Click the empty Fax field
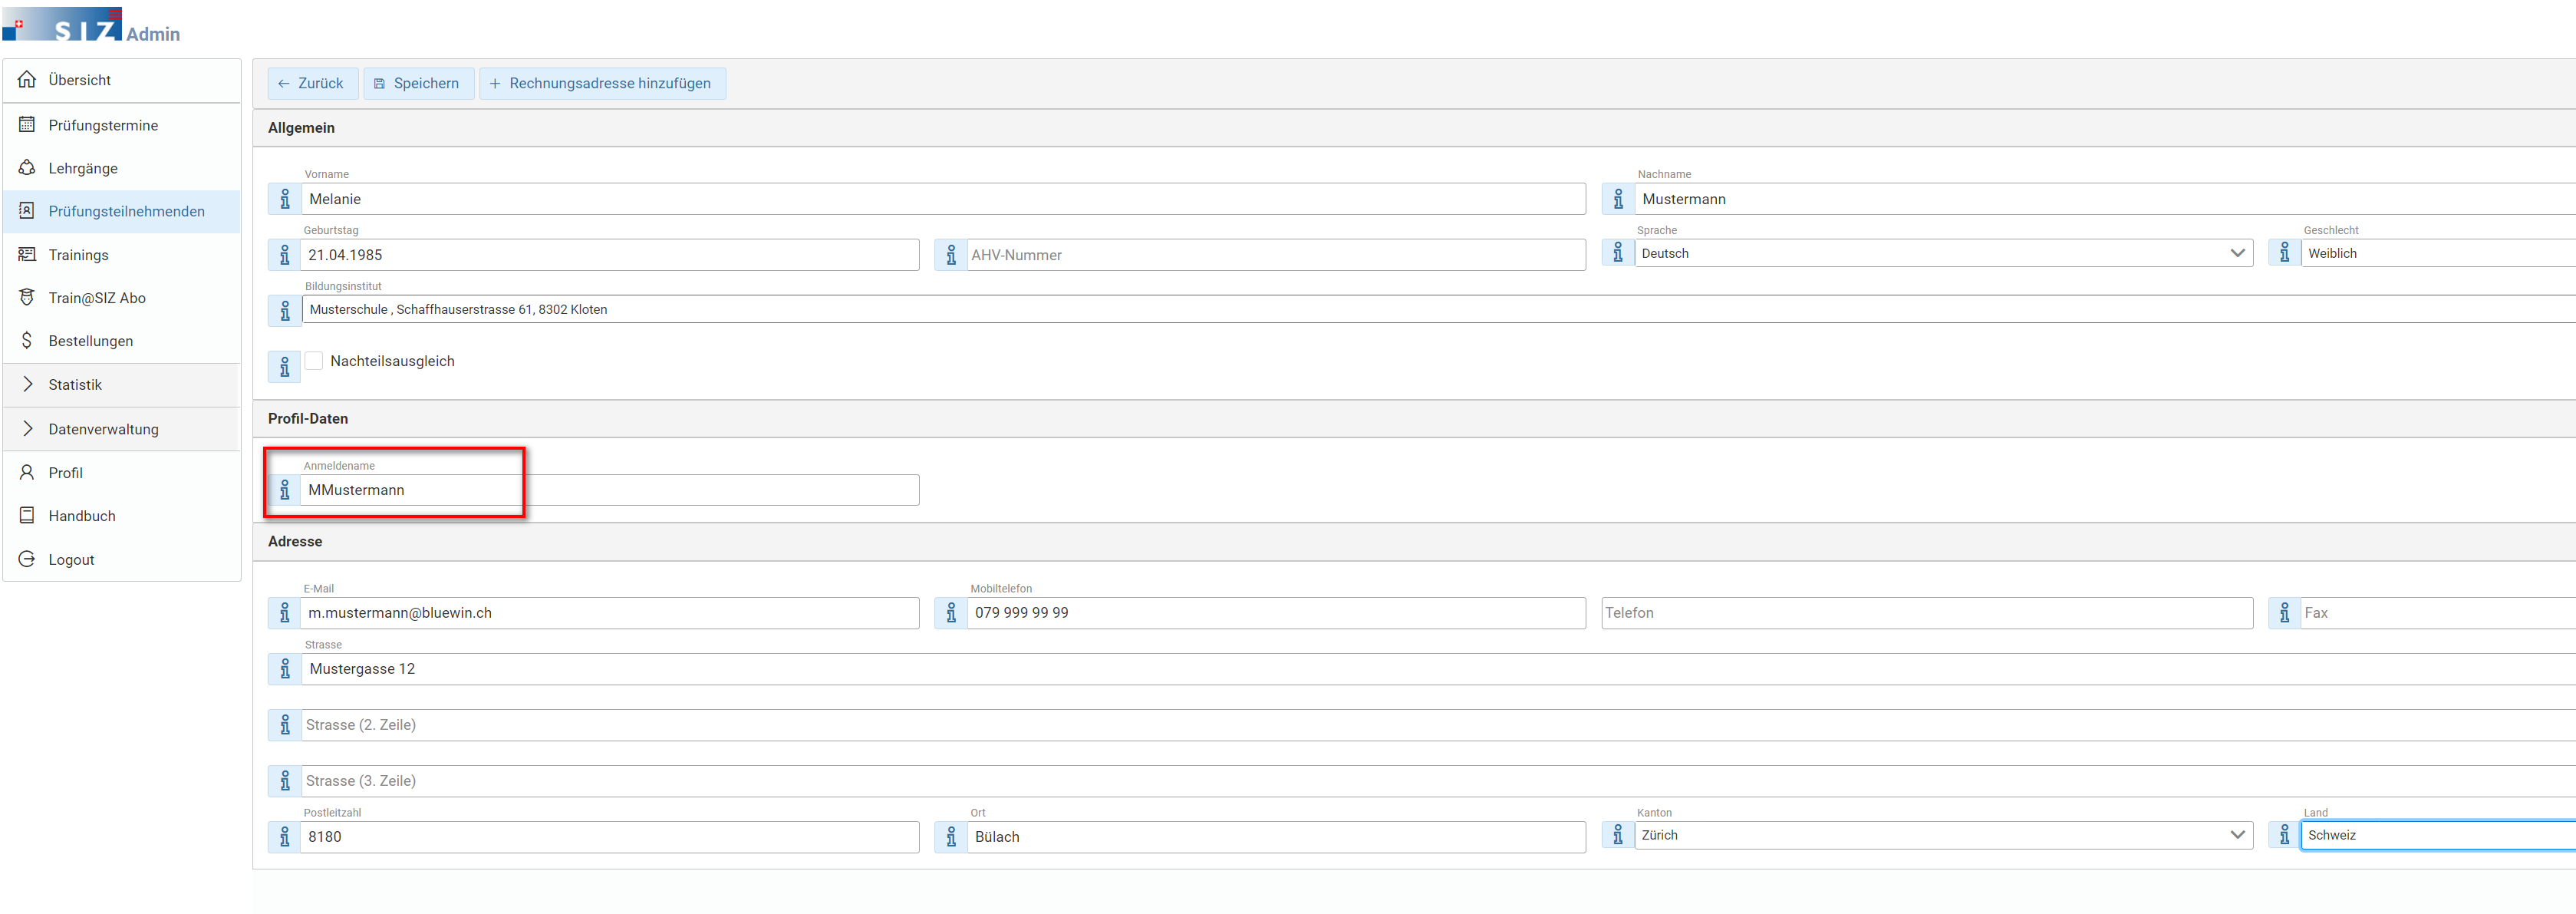Image resolution: width=2576 pixels, height=914 pixels. click(2438, 613)
